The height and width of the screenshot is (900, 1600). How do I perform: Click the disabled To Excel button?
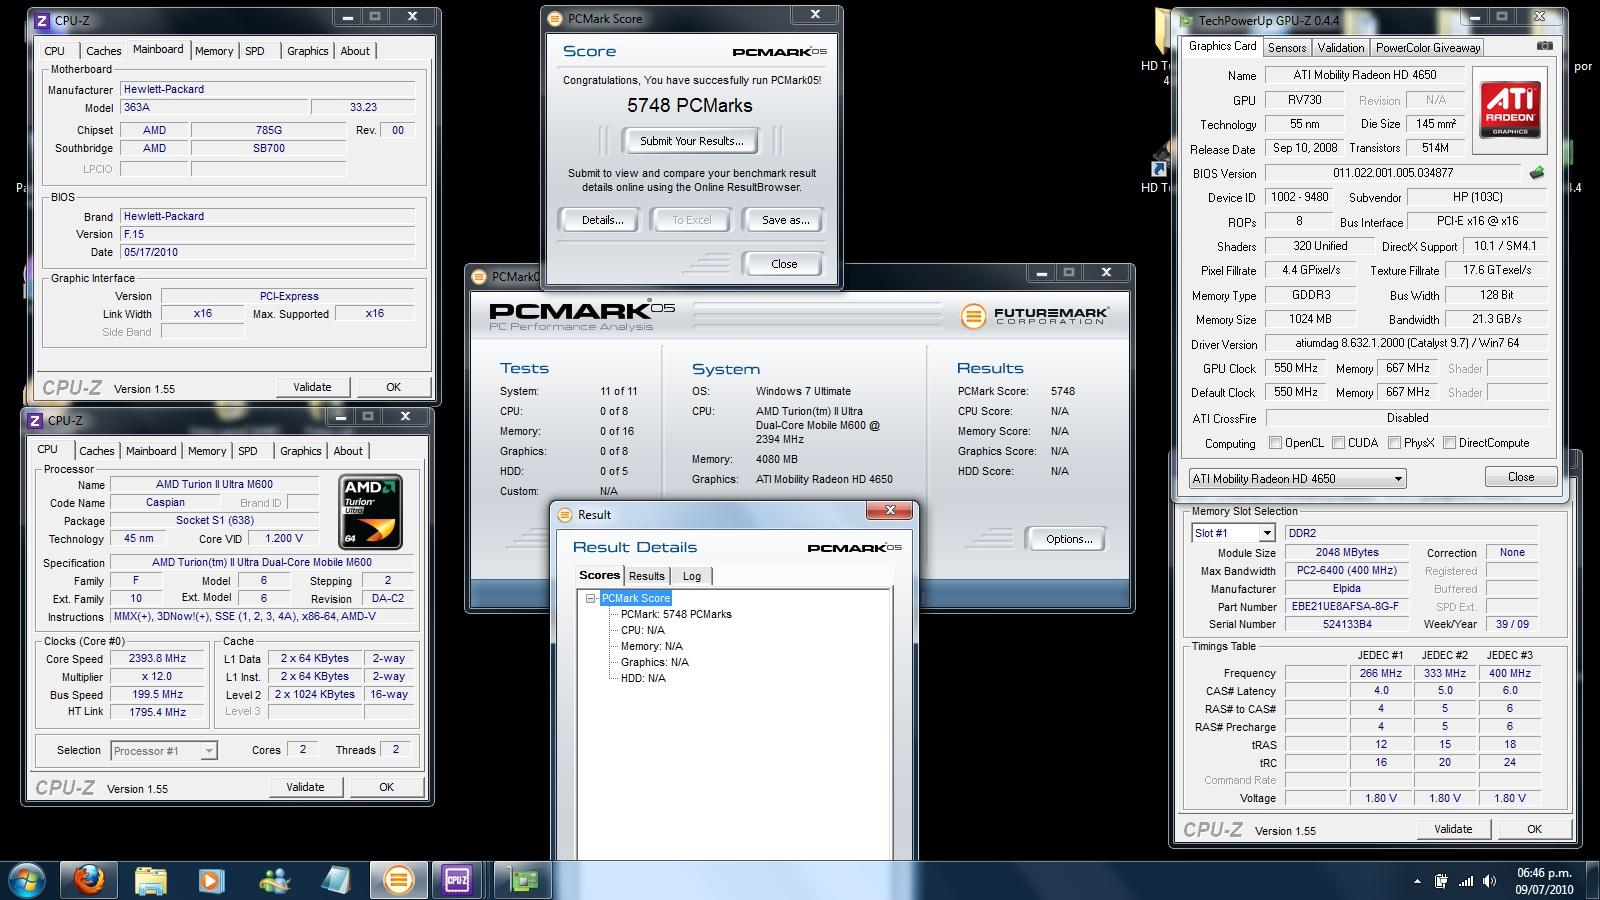pos(692,220)
